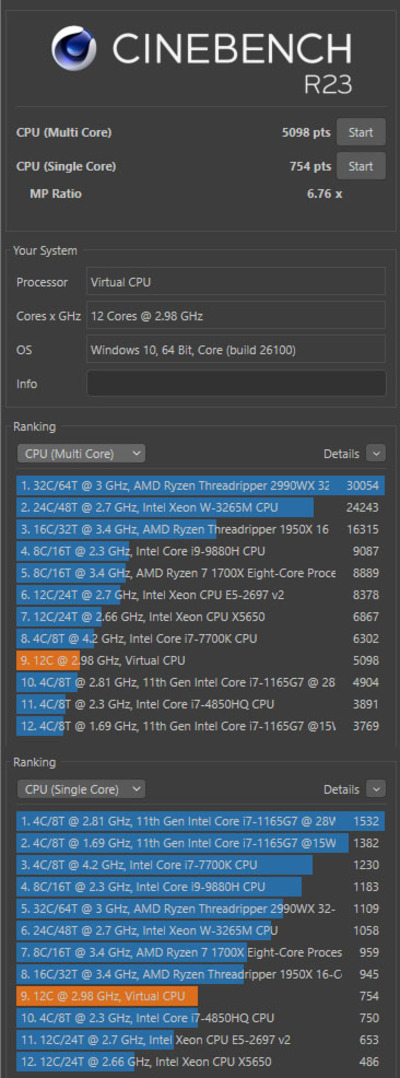Select Core i9-9880H row scoring 1183
The height and width of the screenshot is (1078, 400).
[200, 886]
